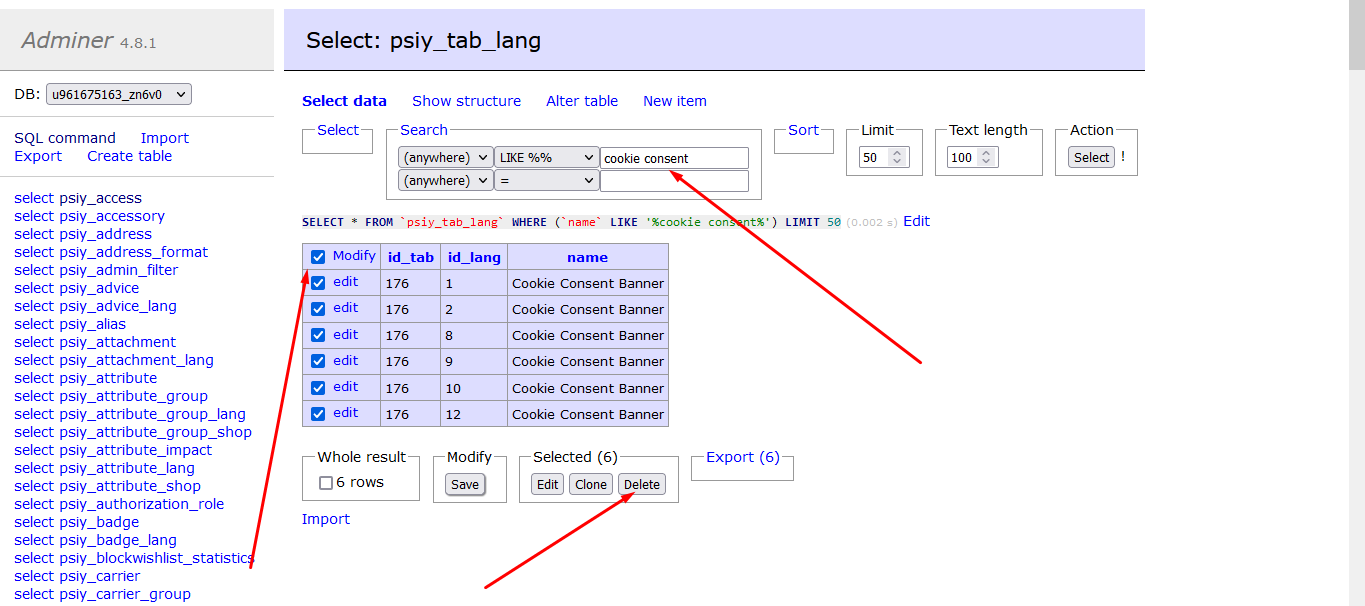Open the Alter table page

coord(582,101)
